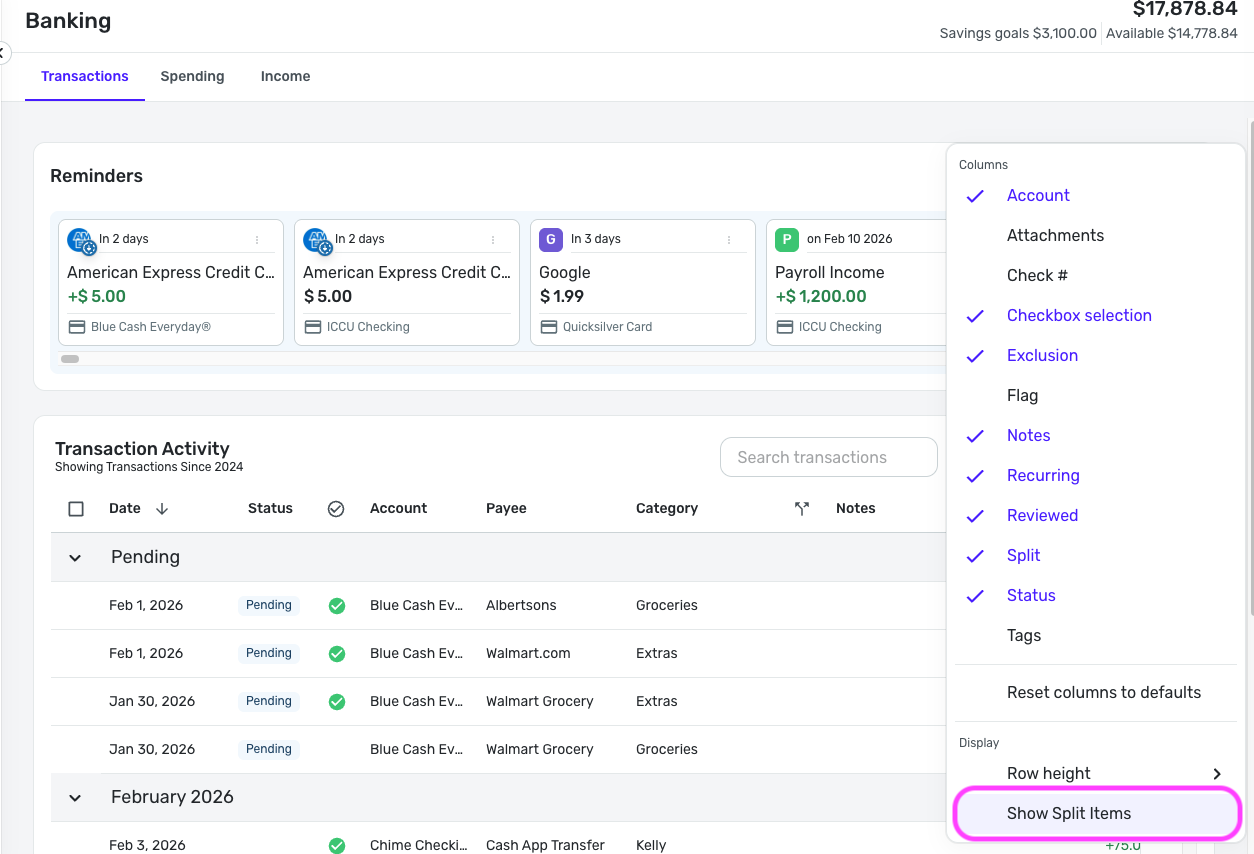Switch to the Spending tab
The image size is (1254, 854).
192,77
